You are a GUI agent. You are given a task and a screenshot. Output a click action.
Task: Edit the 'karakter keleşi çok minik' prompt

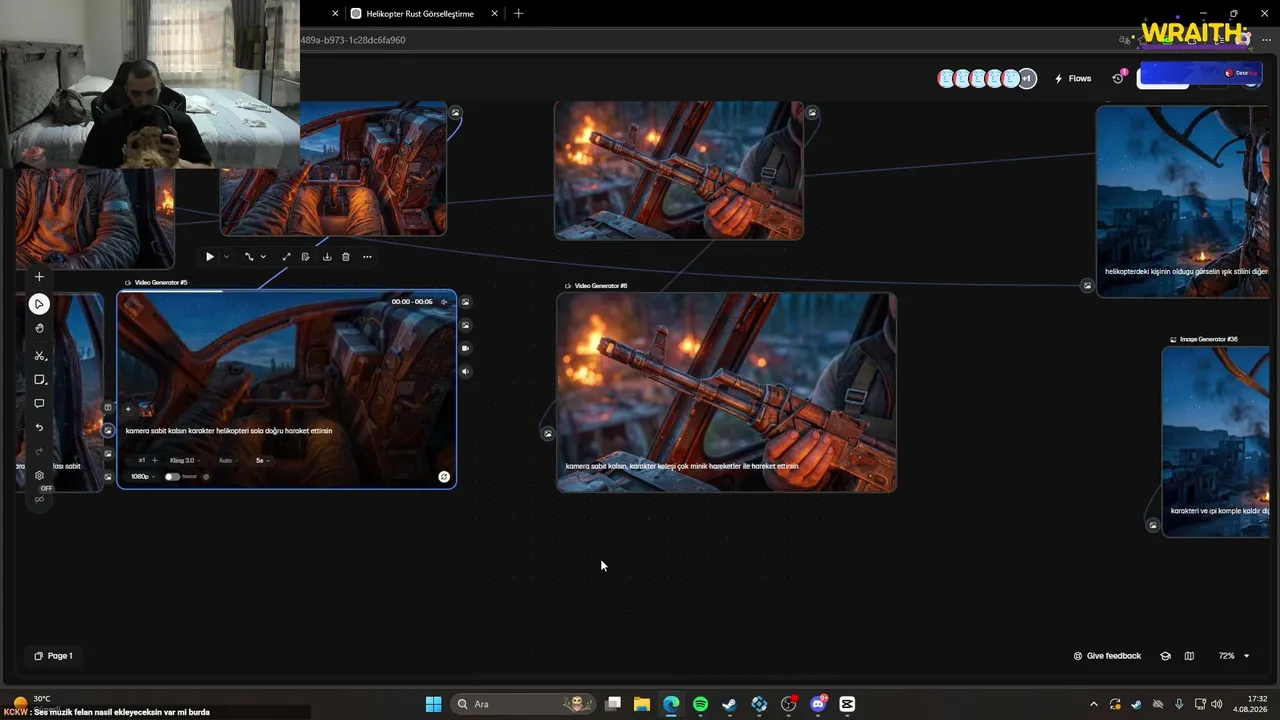(682, 466)
